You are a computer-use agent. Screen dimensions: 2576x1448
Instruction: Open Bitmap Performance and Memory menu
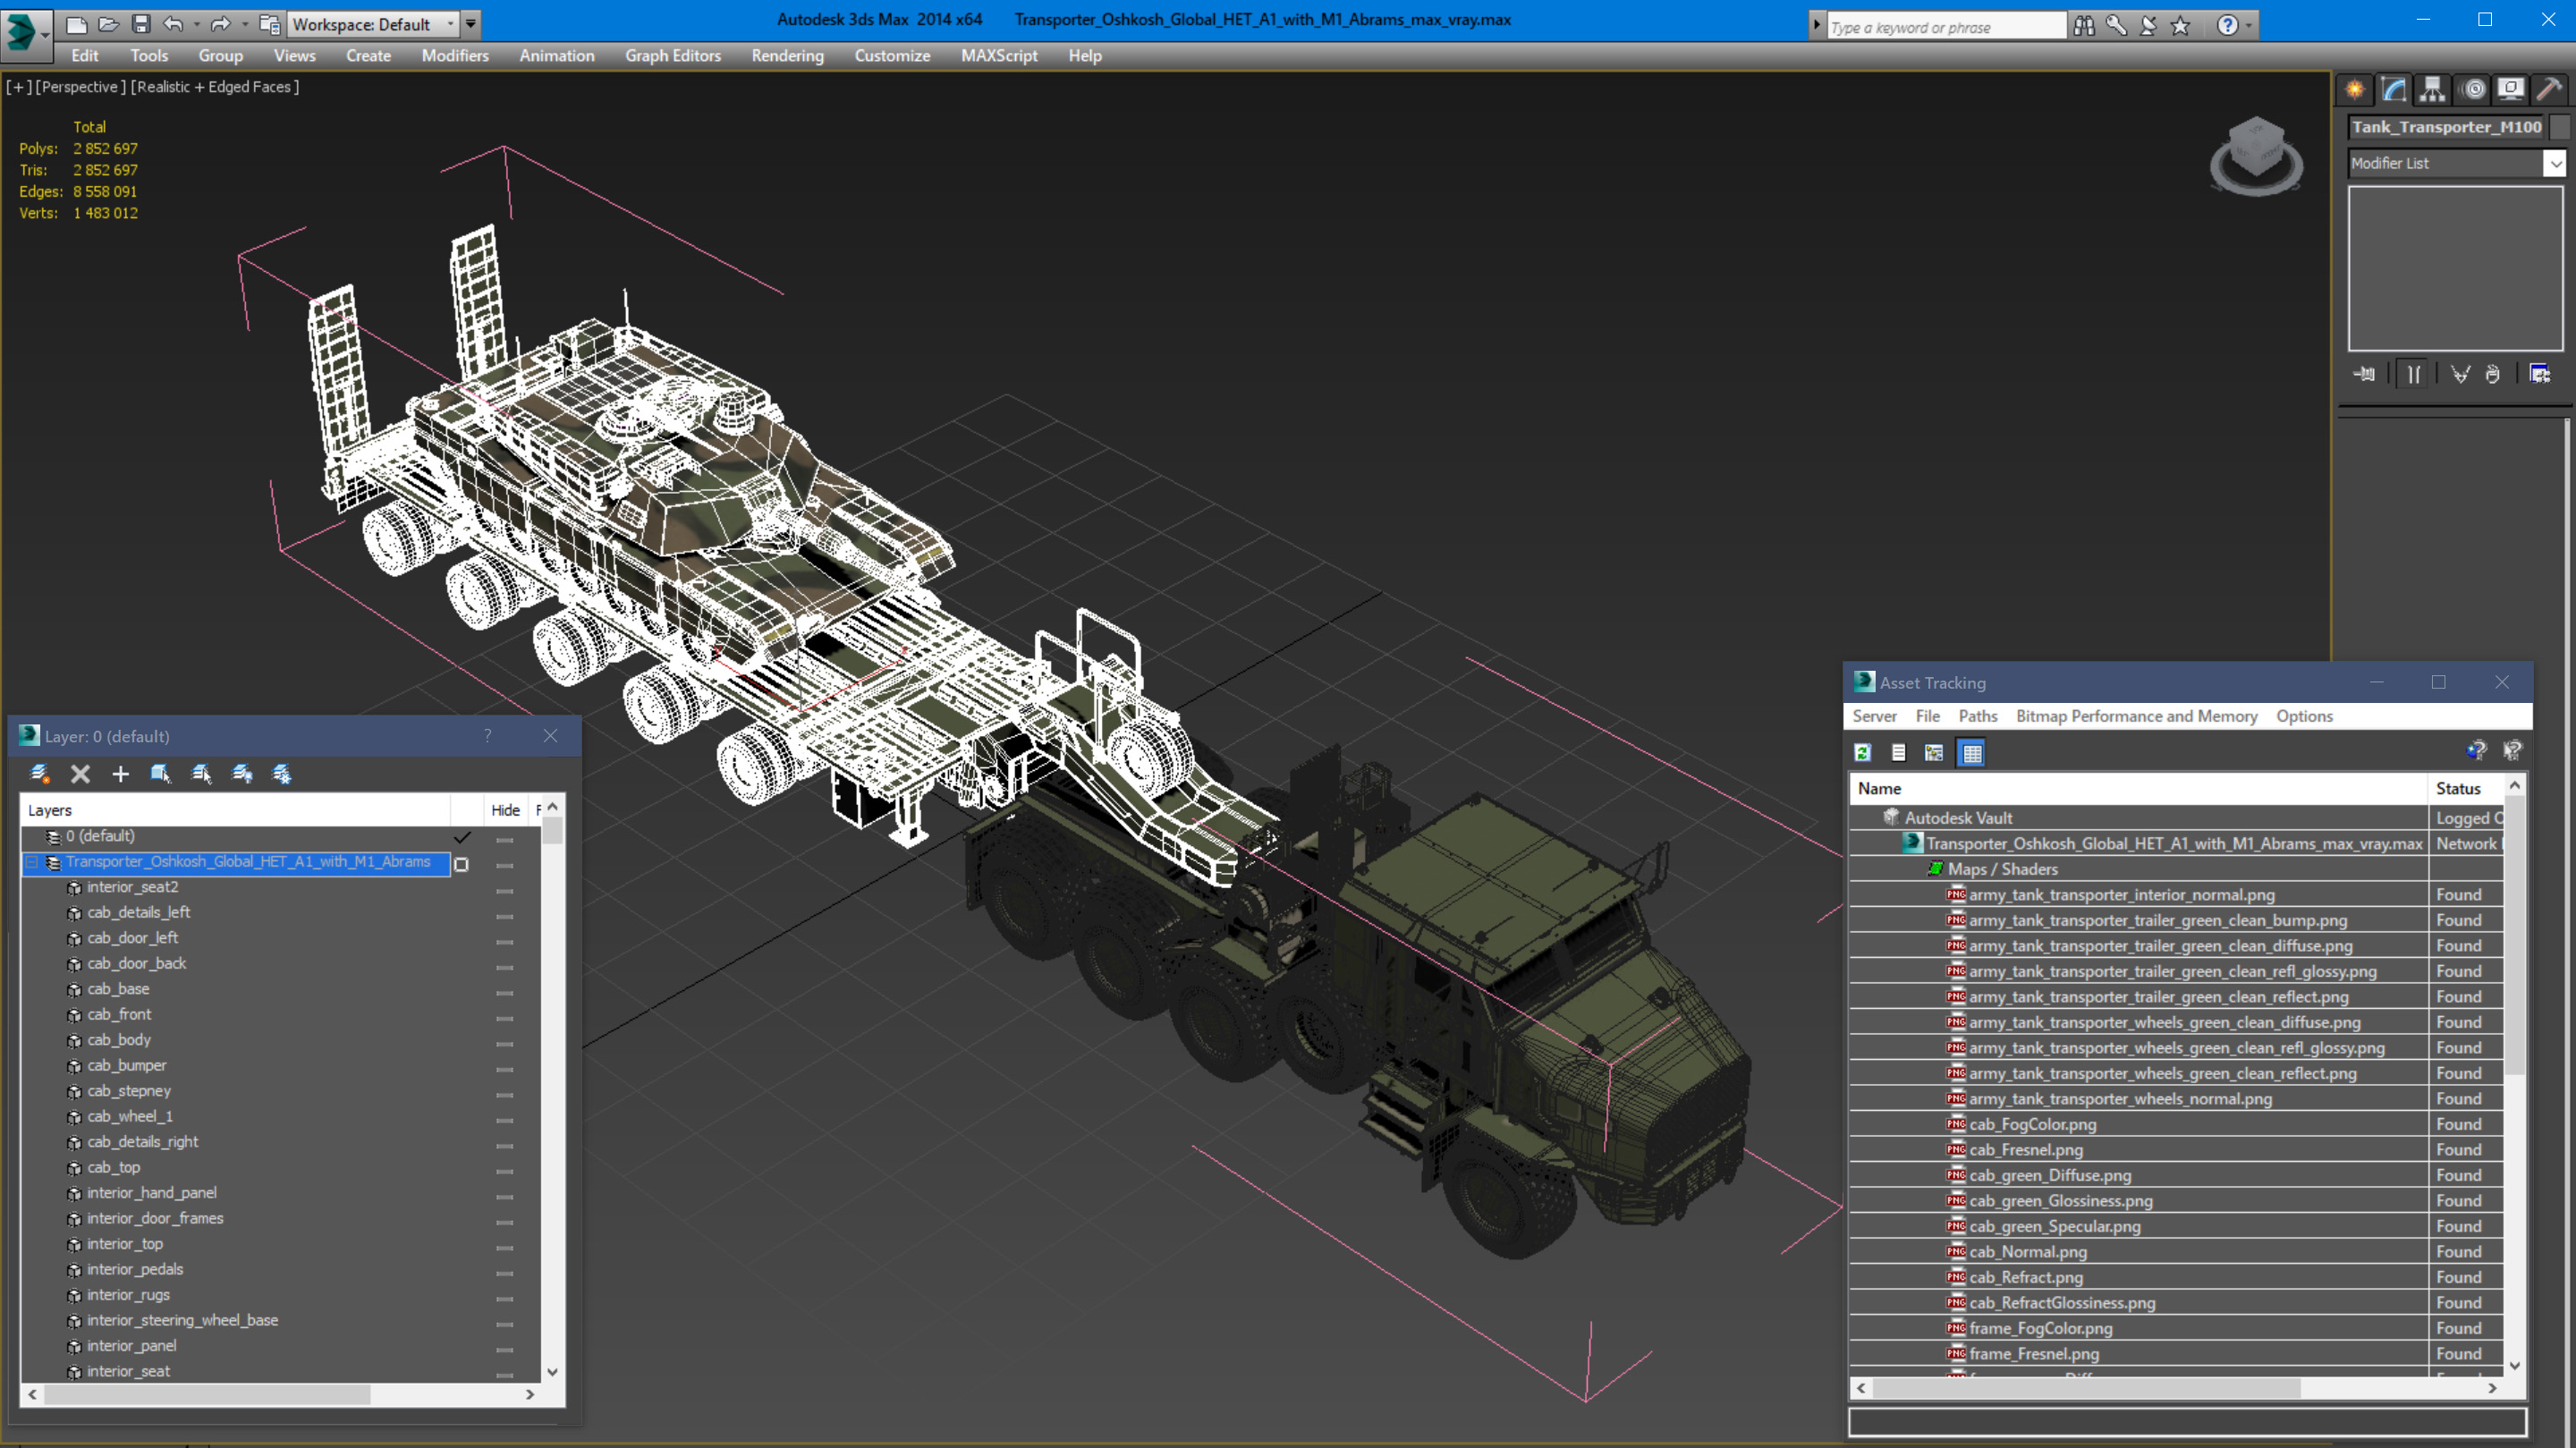(2136, 716)
